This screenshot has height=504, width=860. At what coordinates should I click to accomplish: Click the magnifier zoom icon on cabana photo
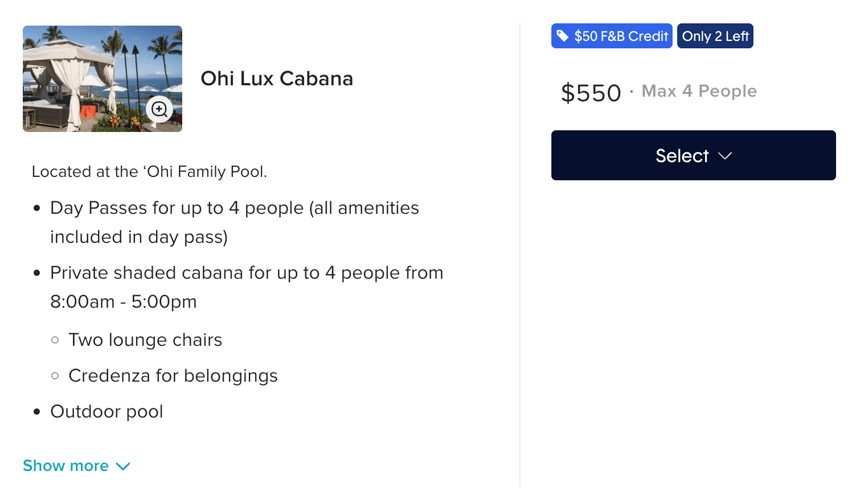159,109
